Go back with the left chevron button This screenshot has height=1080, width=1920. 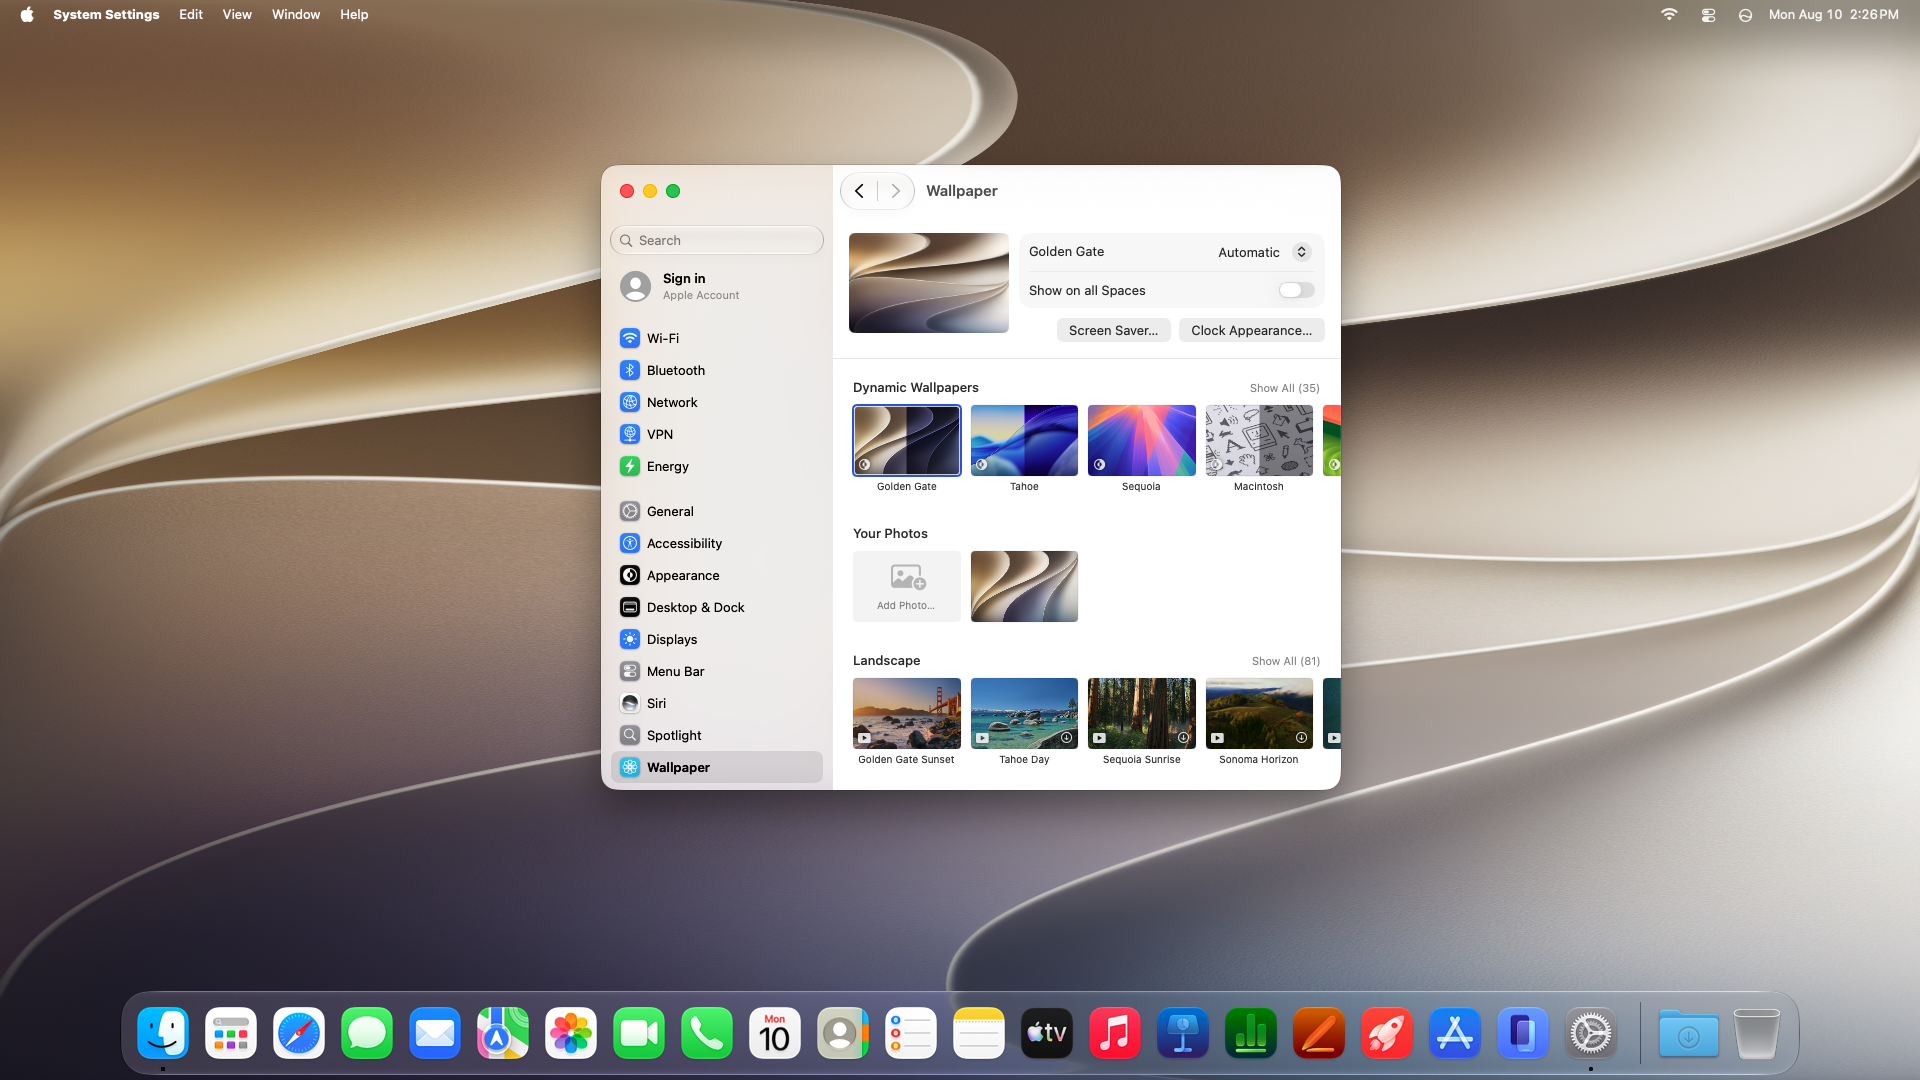tap(859, 191)
